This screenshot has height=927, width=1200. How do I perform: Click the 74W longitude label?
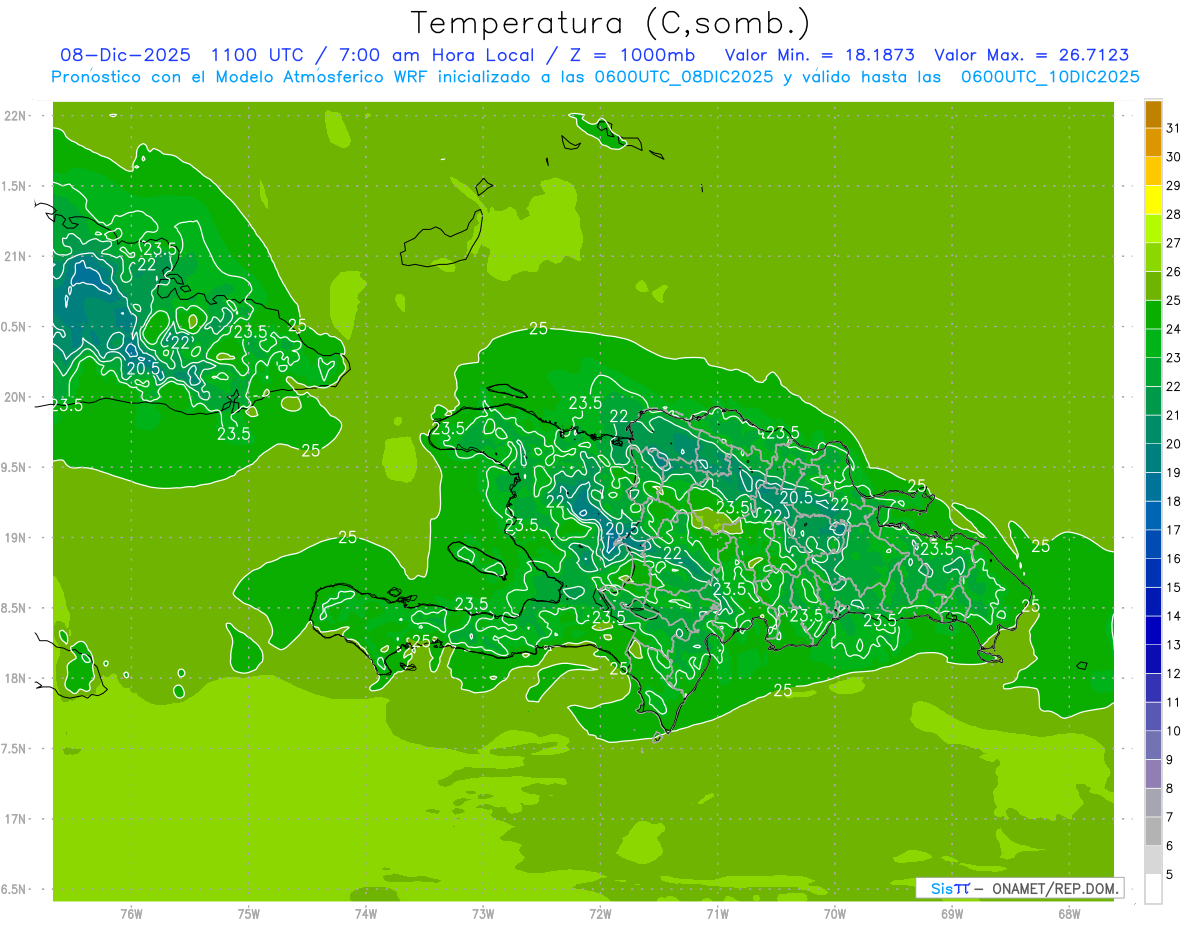coord(366,913)
